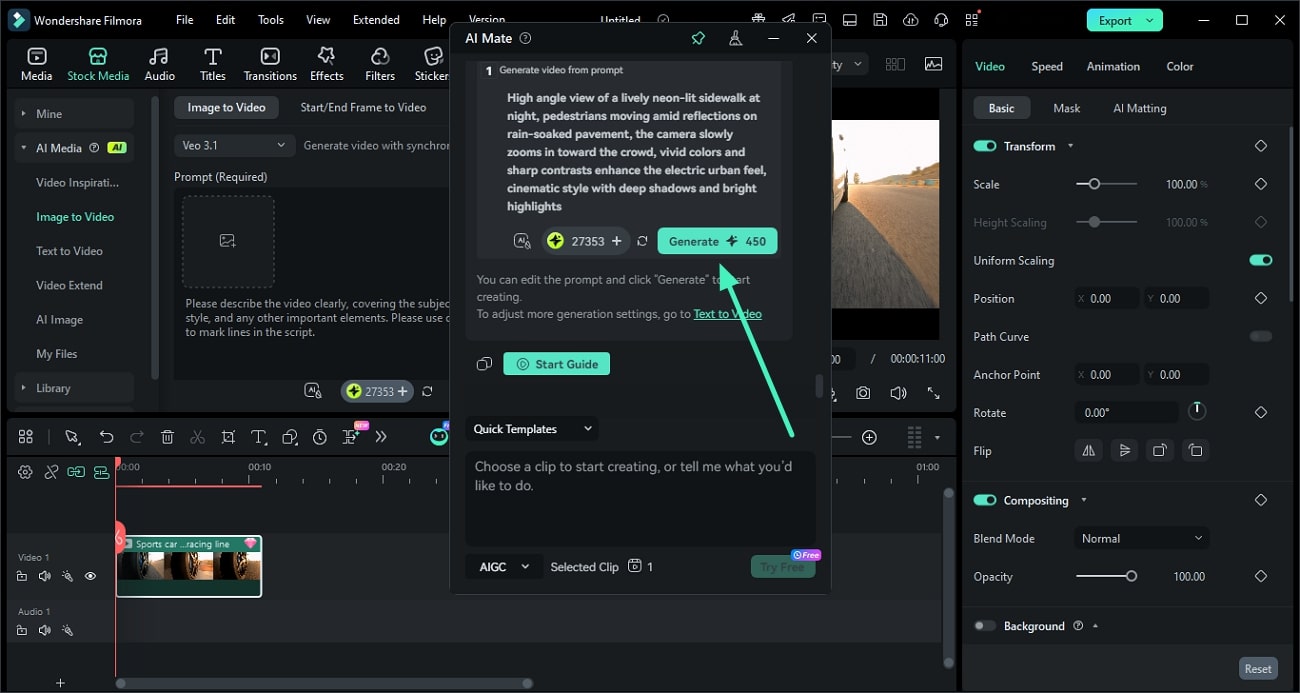Open the Text to Video link

click(728, 313)
